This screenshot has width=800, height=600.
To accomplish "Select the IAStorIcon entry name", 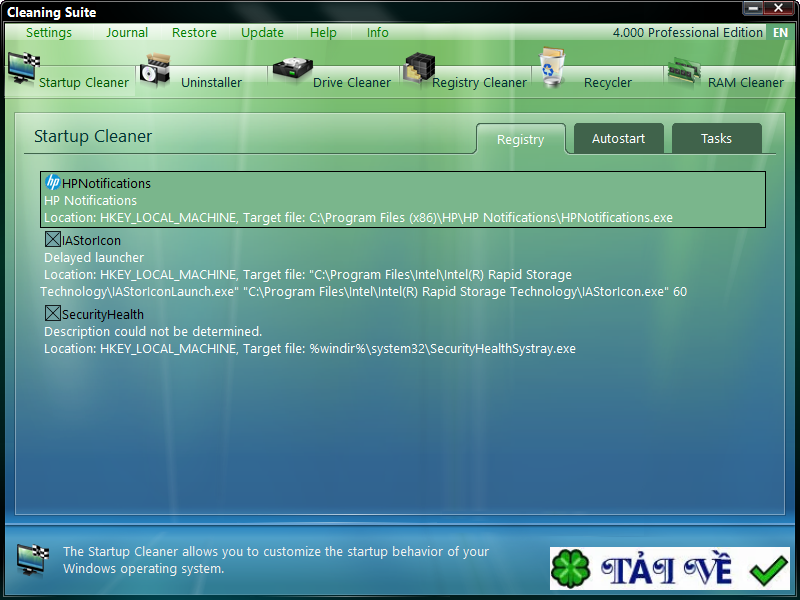I will [91, 240].
